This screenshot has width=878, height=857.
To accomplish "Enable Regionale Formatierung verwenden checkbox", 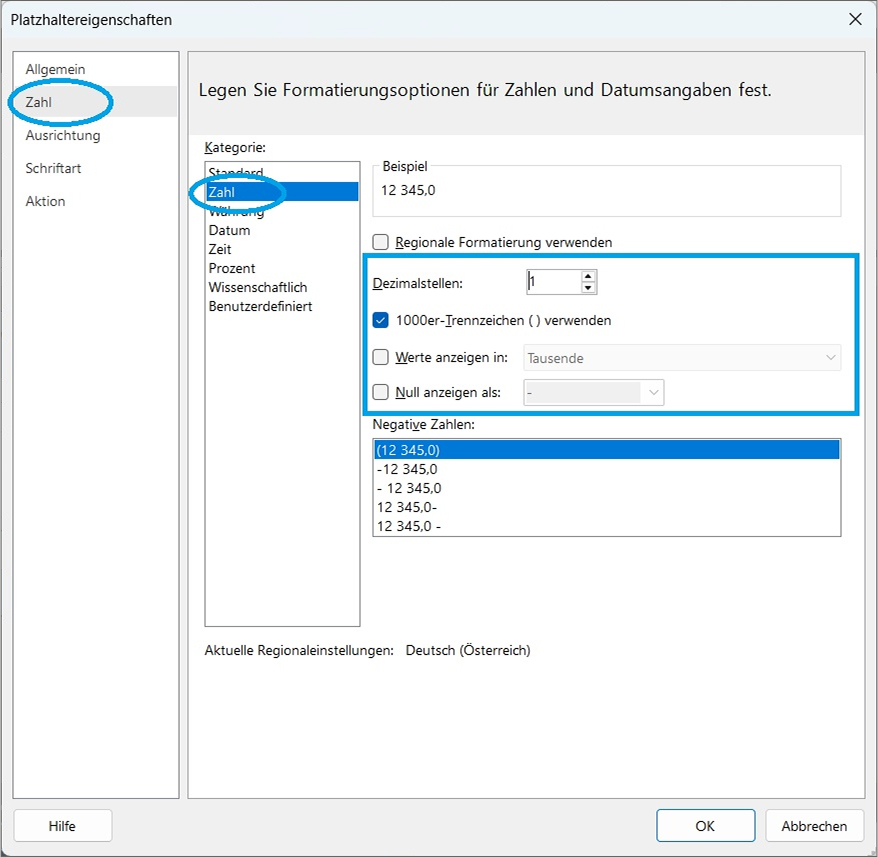I will (380, 242).
